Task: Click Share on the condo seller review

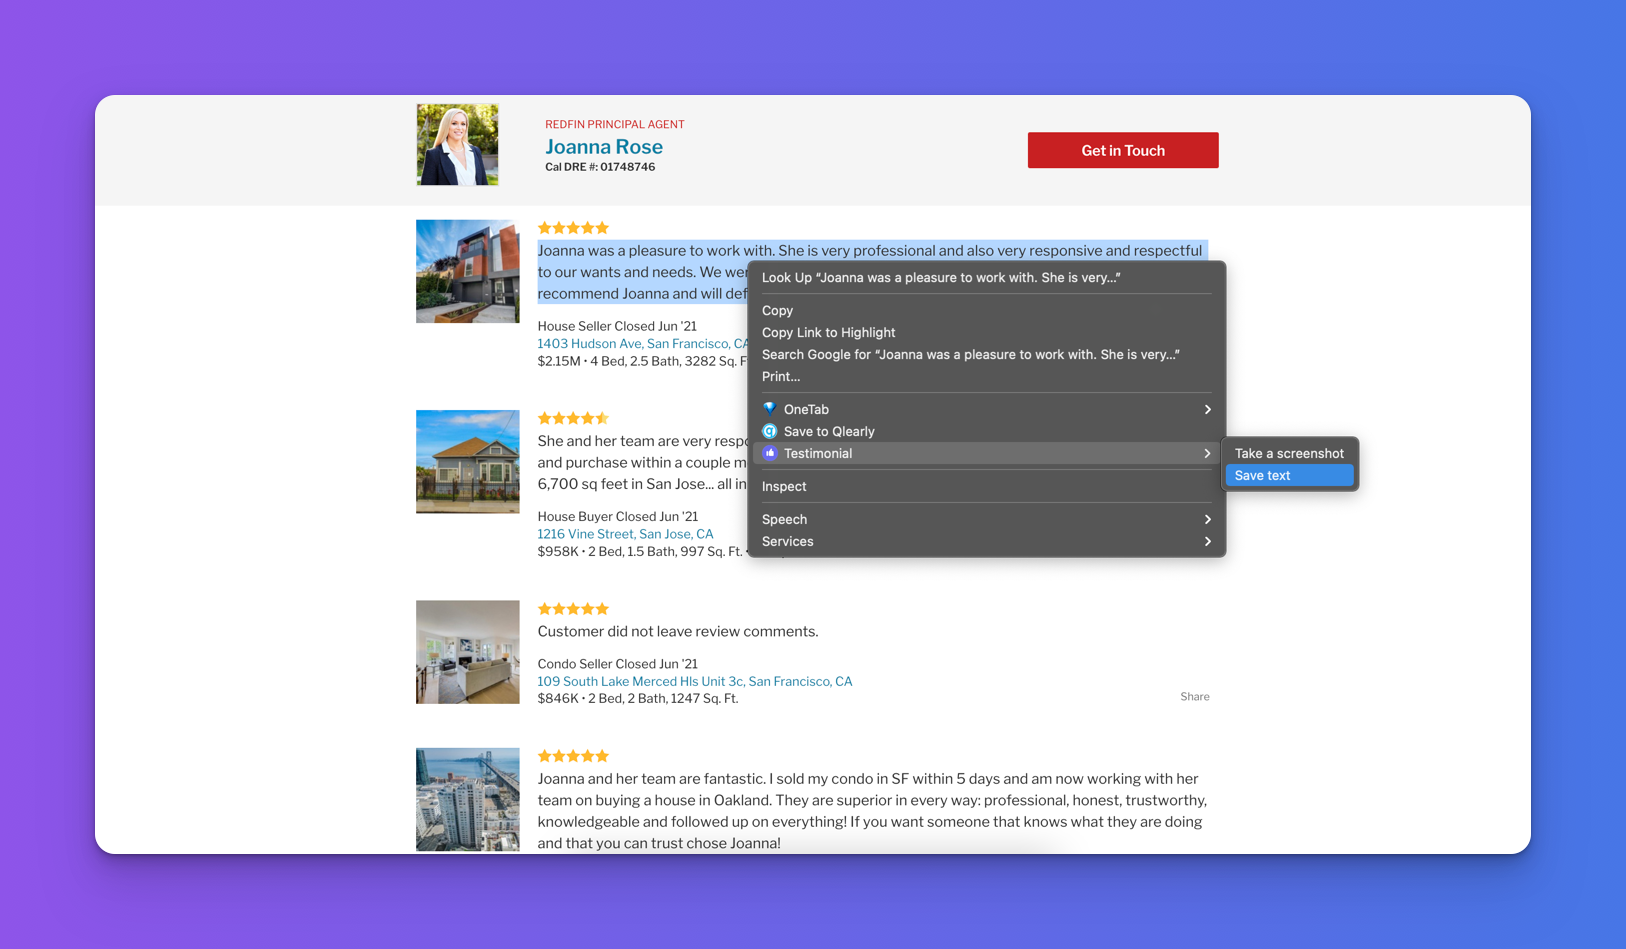Action: pos(1194,697)
